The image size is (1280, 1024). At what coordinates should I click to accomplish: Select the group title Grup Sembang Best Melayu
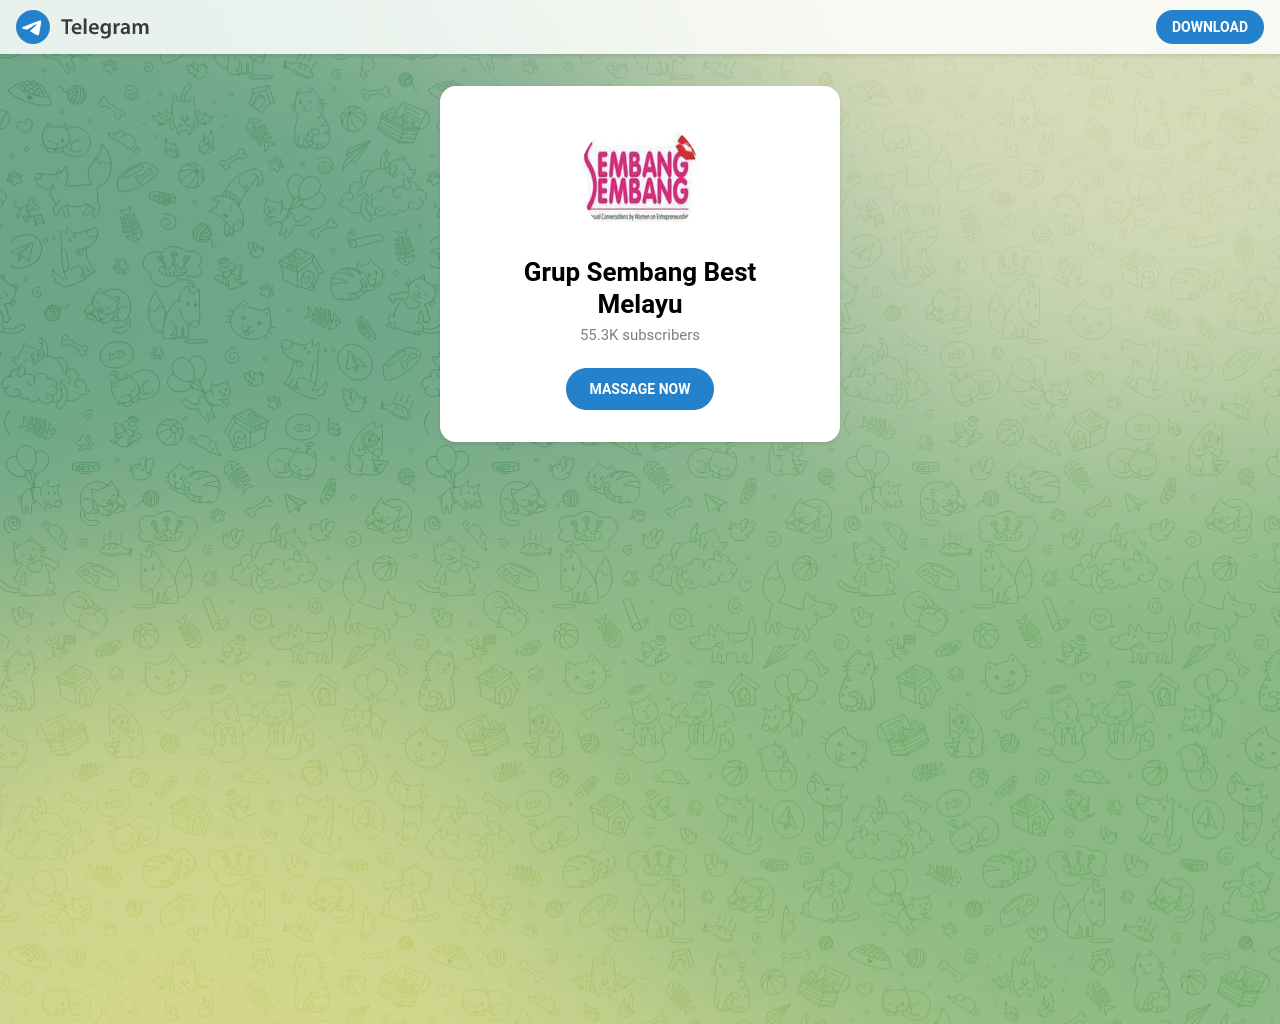(640, 288)
